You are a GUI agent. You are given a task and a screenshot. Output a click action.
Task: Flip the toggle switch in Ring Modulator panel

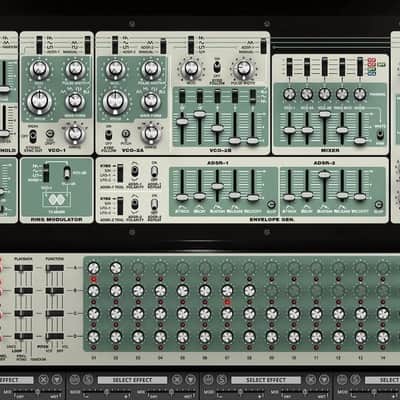tap(67, 172)
